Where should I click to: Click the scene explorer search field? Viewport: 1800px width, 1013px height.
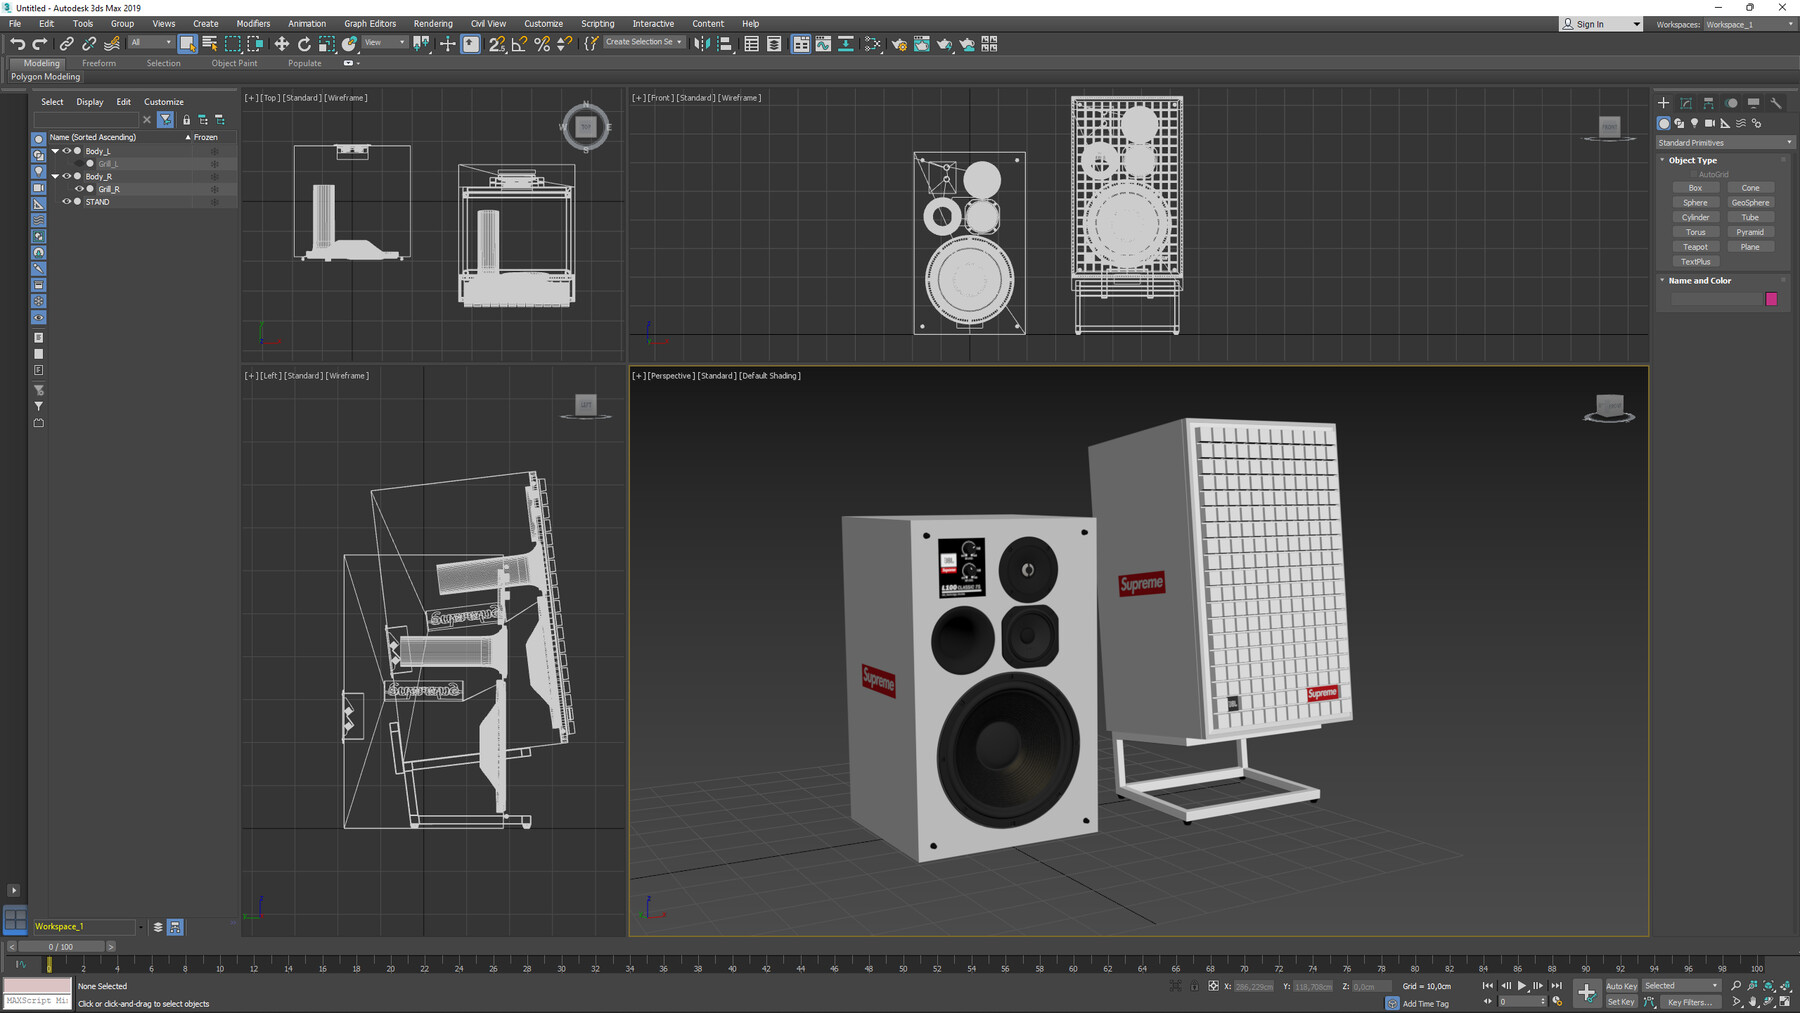click(87, 120)
